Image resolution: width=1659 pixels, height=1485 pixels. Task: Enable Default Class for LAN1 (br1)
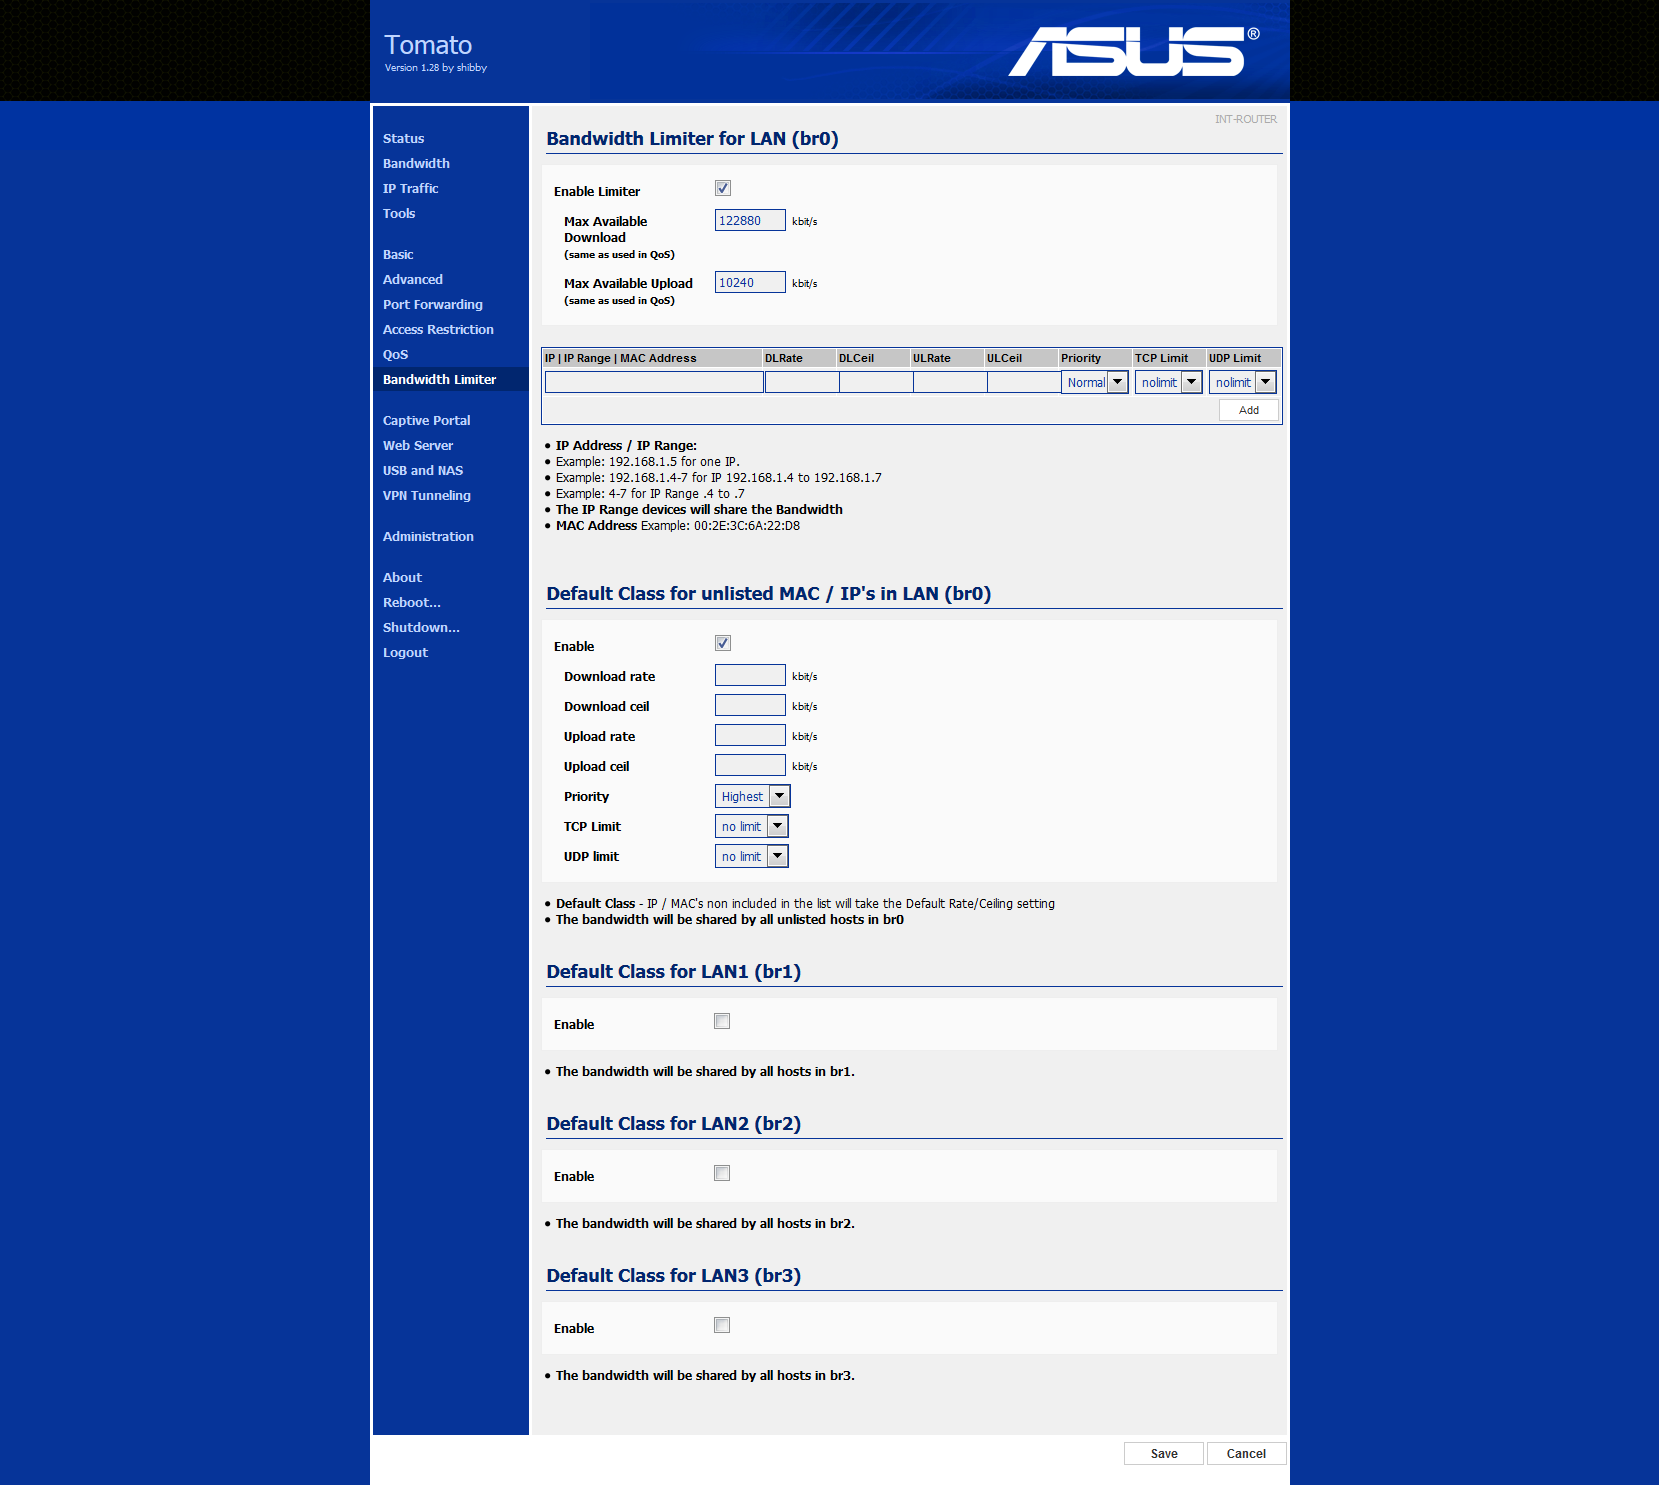pos(722,1021)
